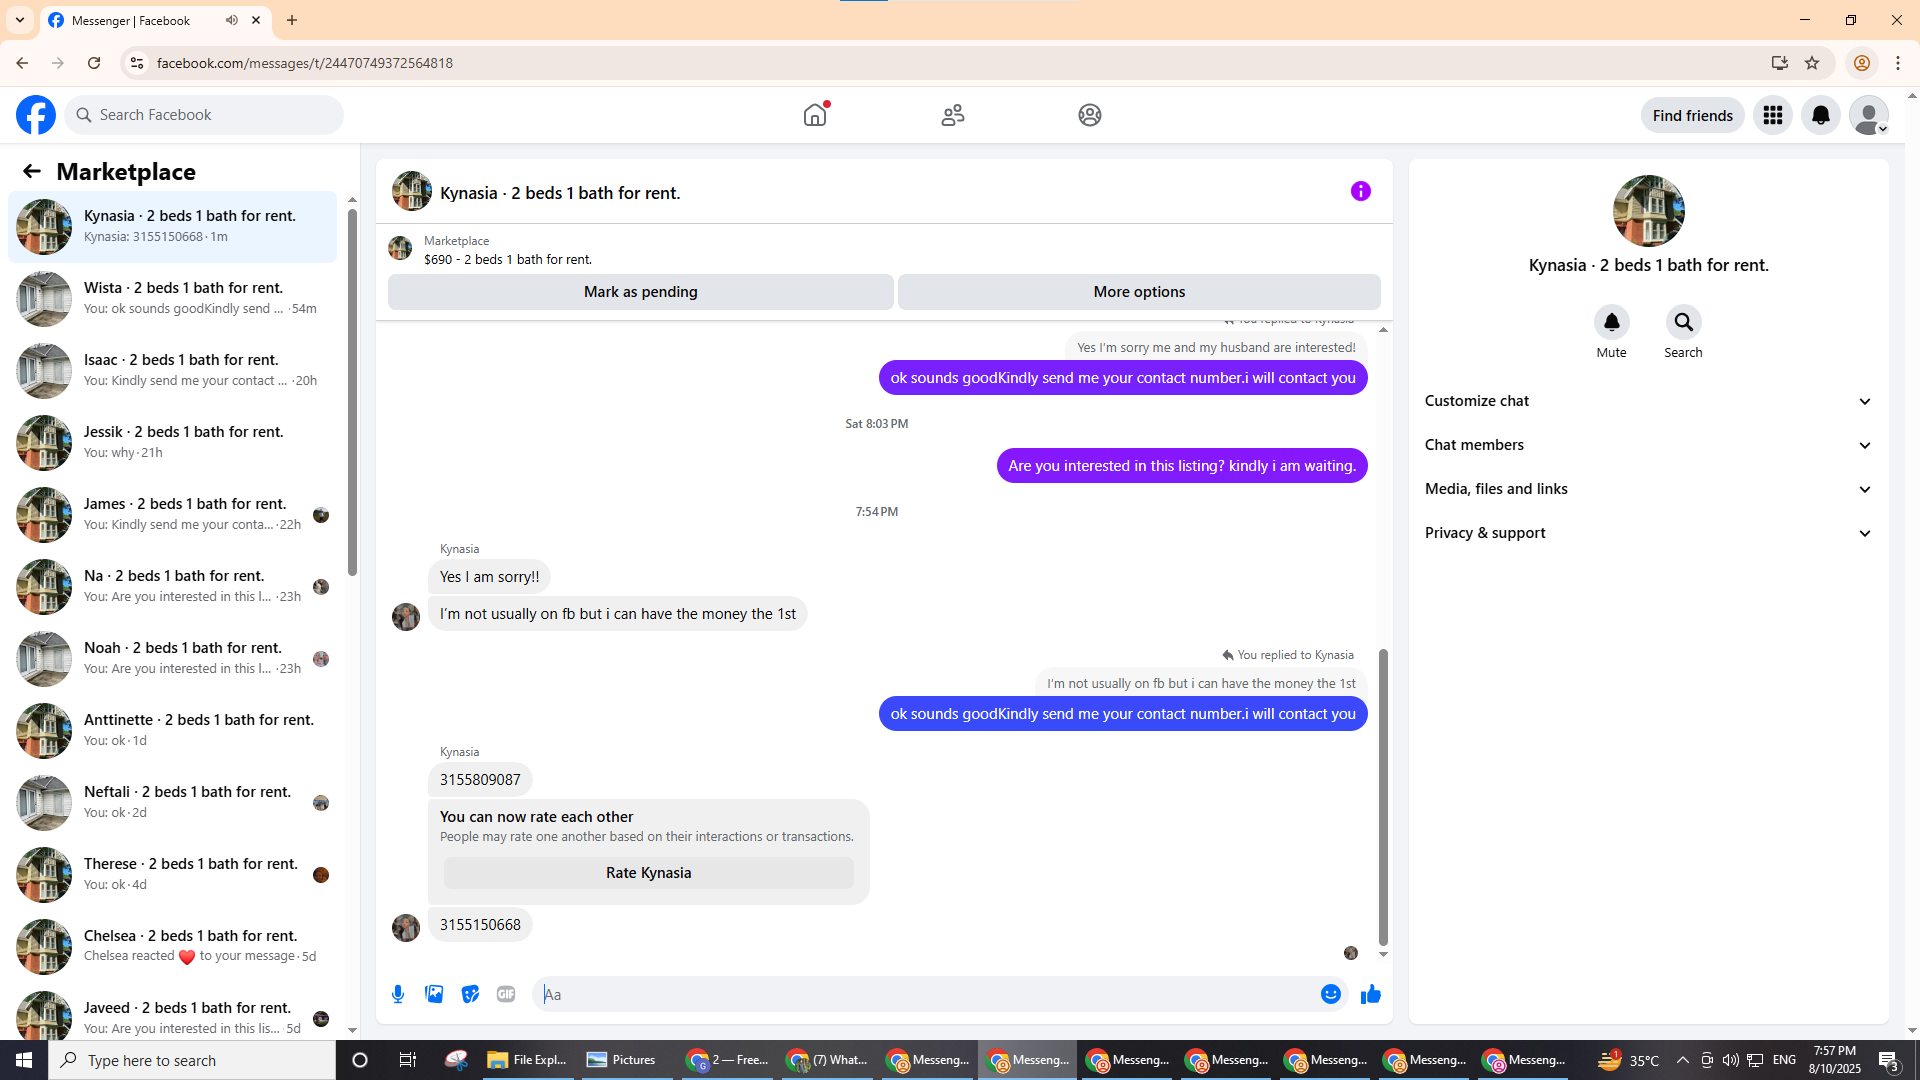
Task: Click Mark as pending button
Action: 640,292
